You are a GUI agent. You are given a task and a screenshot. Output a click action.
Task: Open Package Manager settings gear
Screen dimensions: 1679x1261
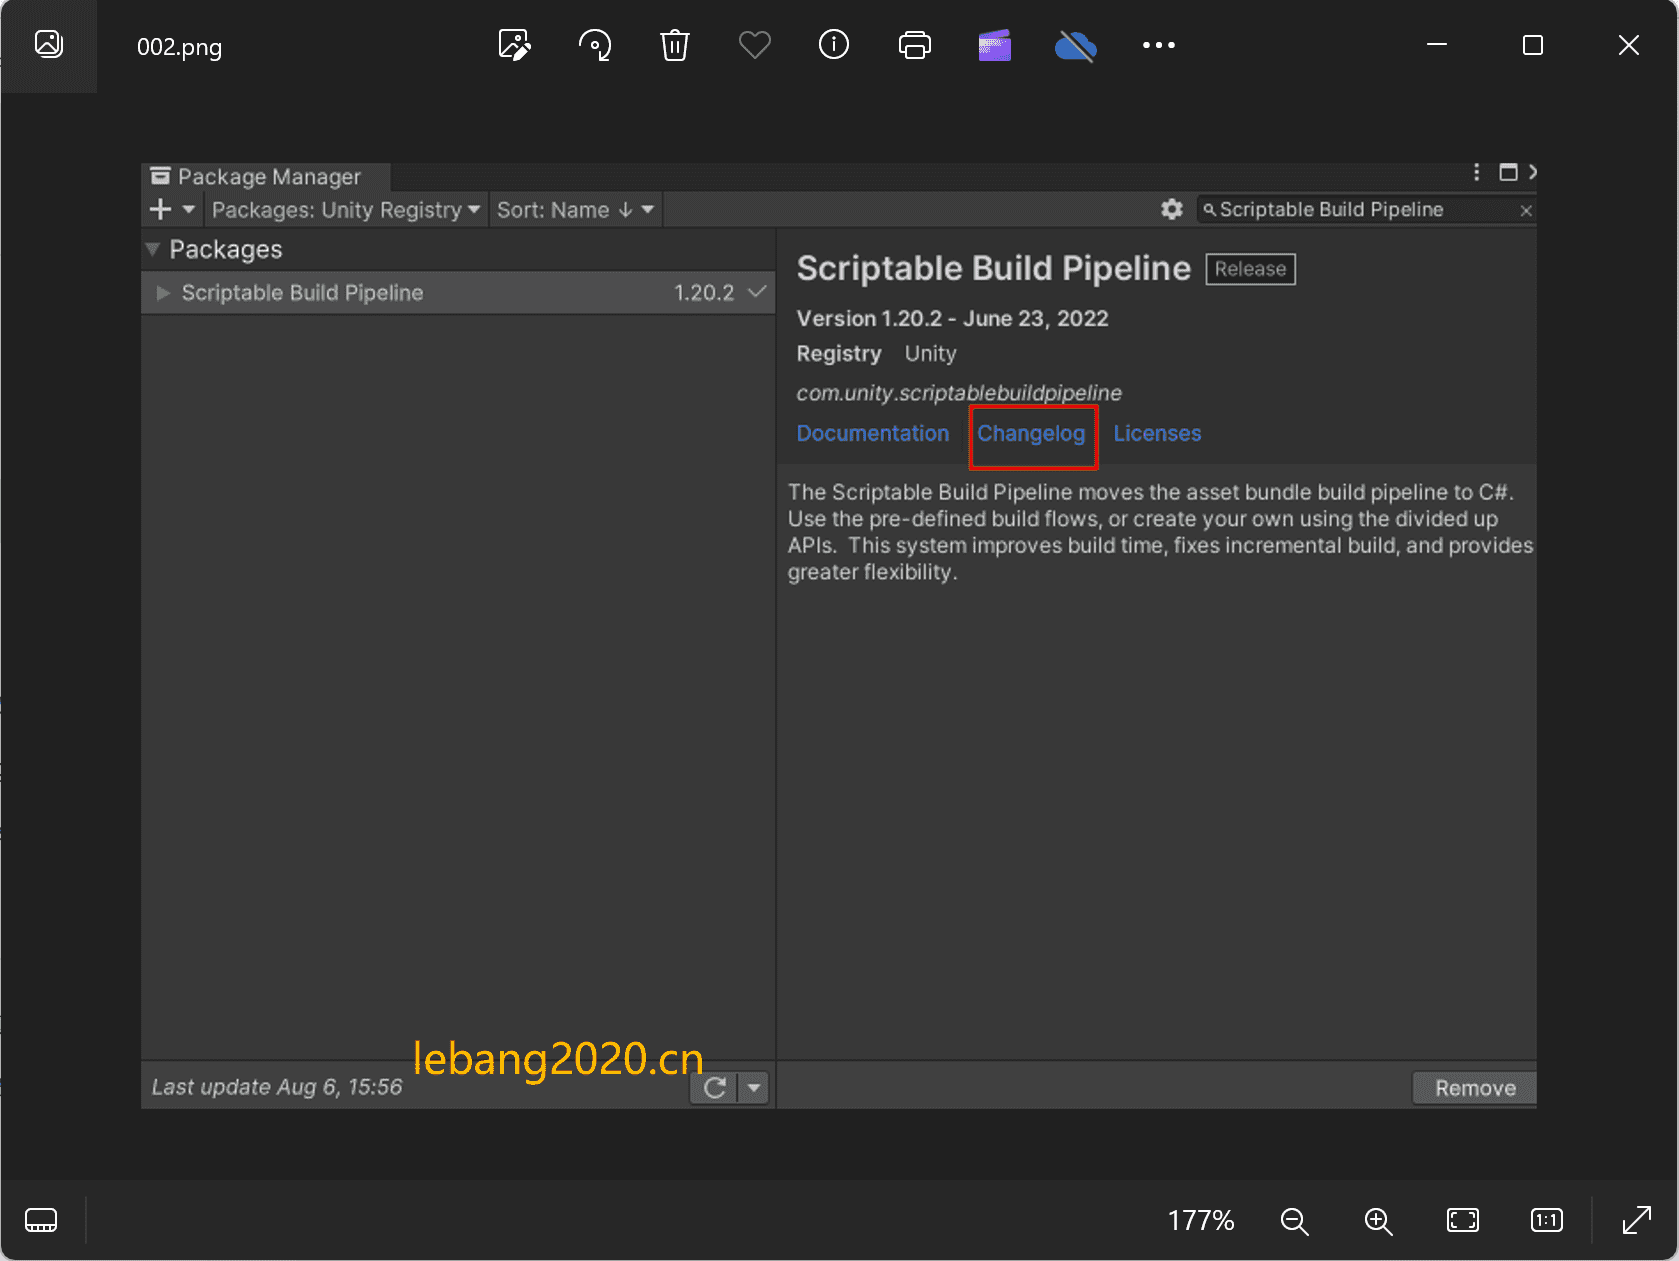(x=1172, y=209)
